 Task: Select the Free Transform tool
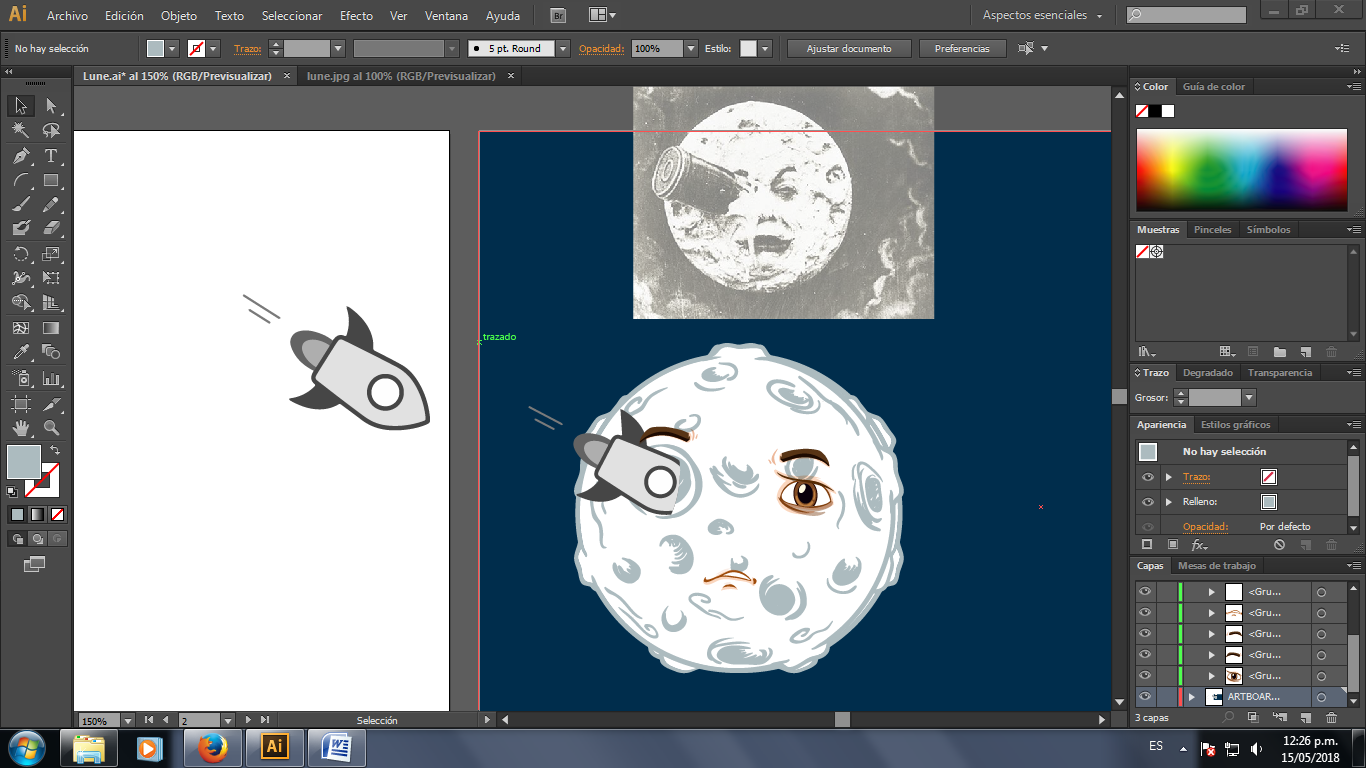[x=51, y=278]
